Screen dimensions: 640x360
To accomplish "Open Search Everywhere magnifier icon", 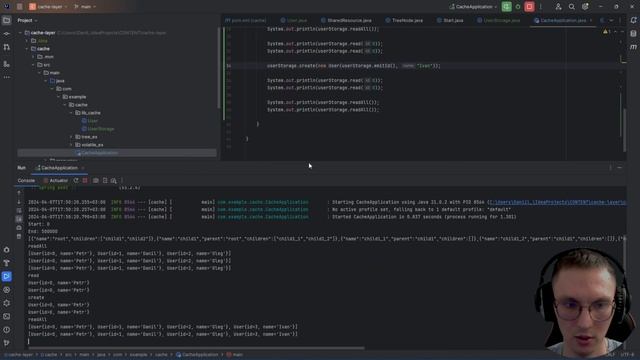I will (x=572, y=7).
